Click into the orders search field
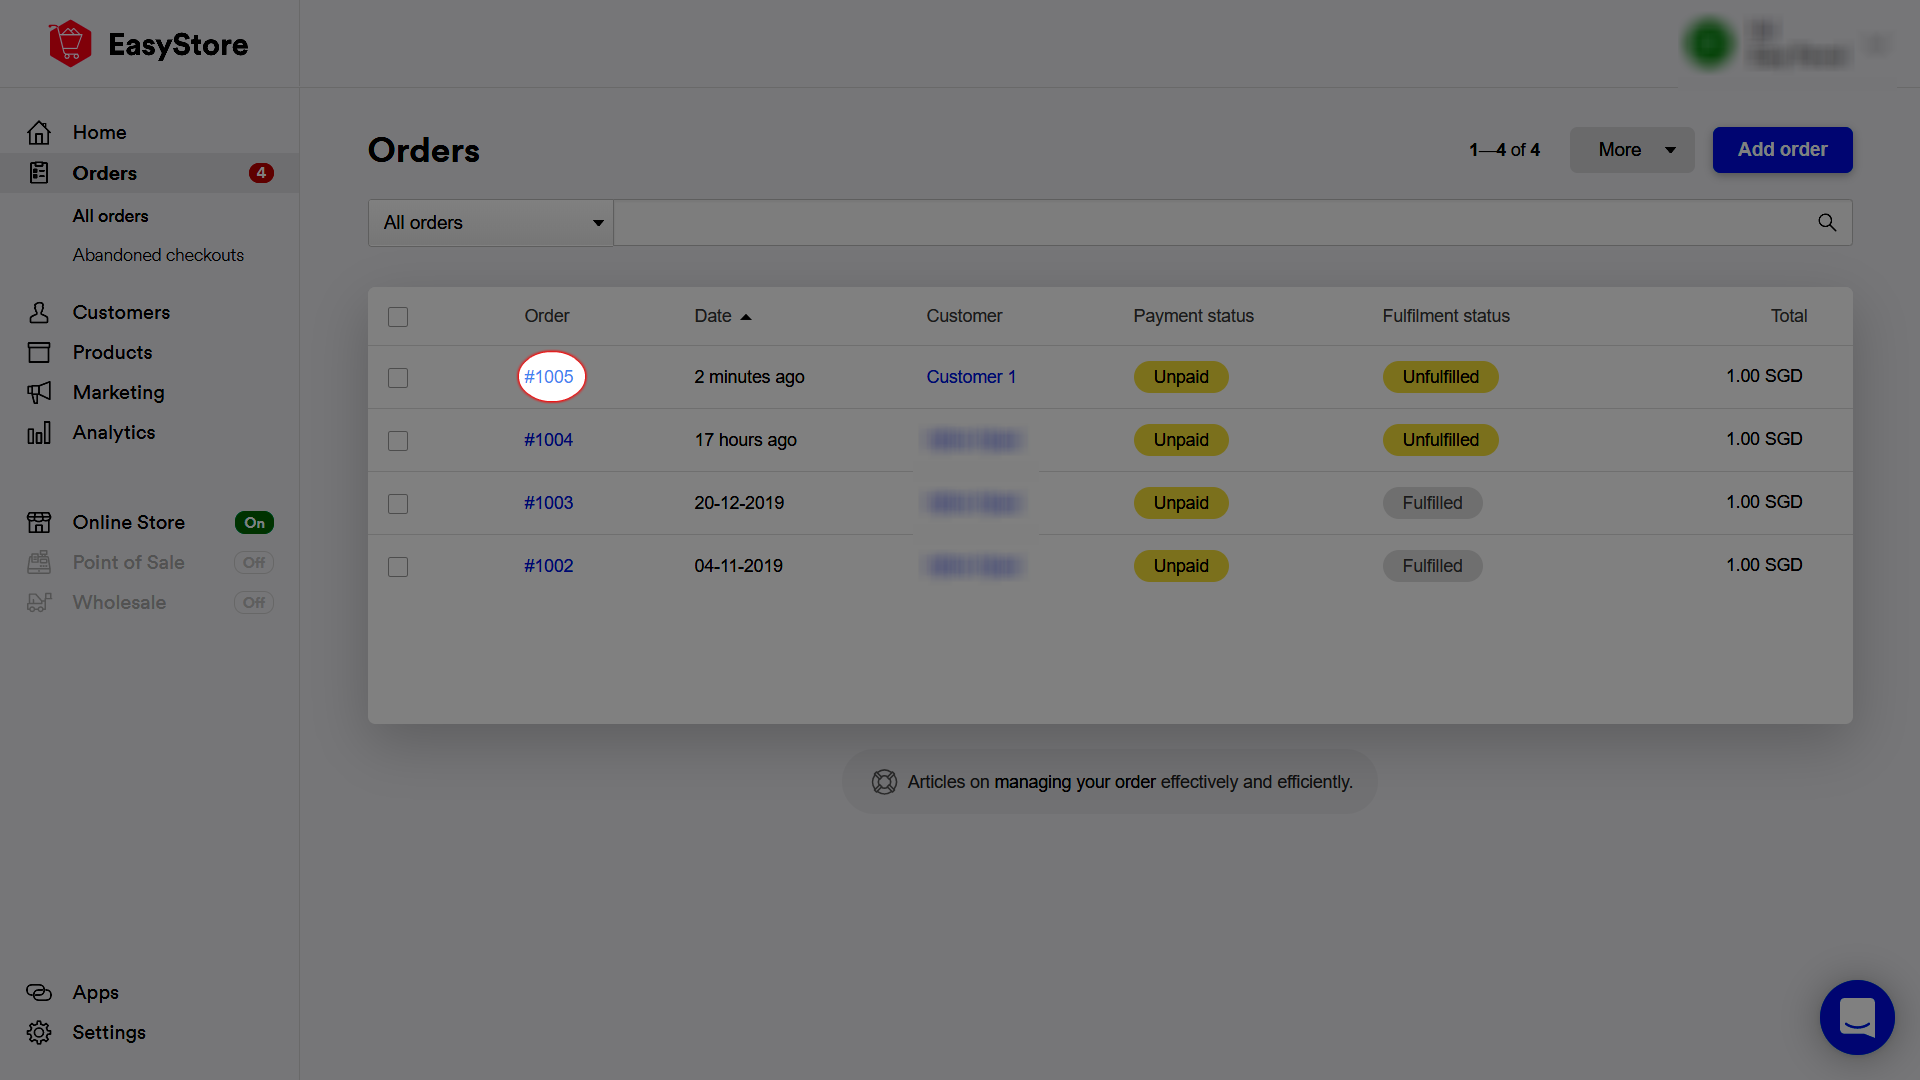 click(1210, 222)
